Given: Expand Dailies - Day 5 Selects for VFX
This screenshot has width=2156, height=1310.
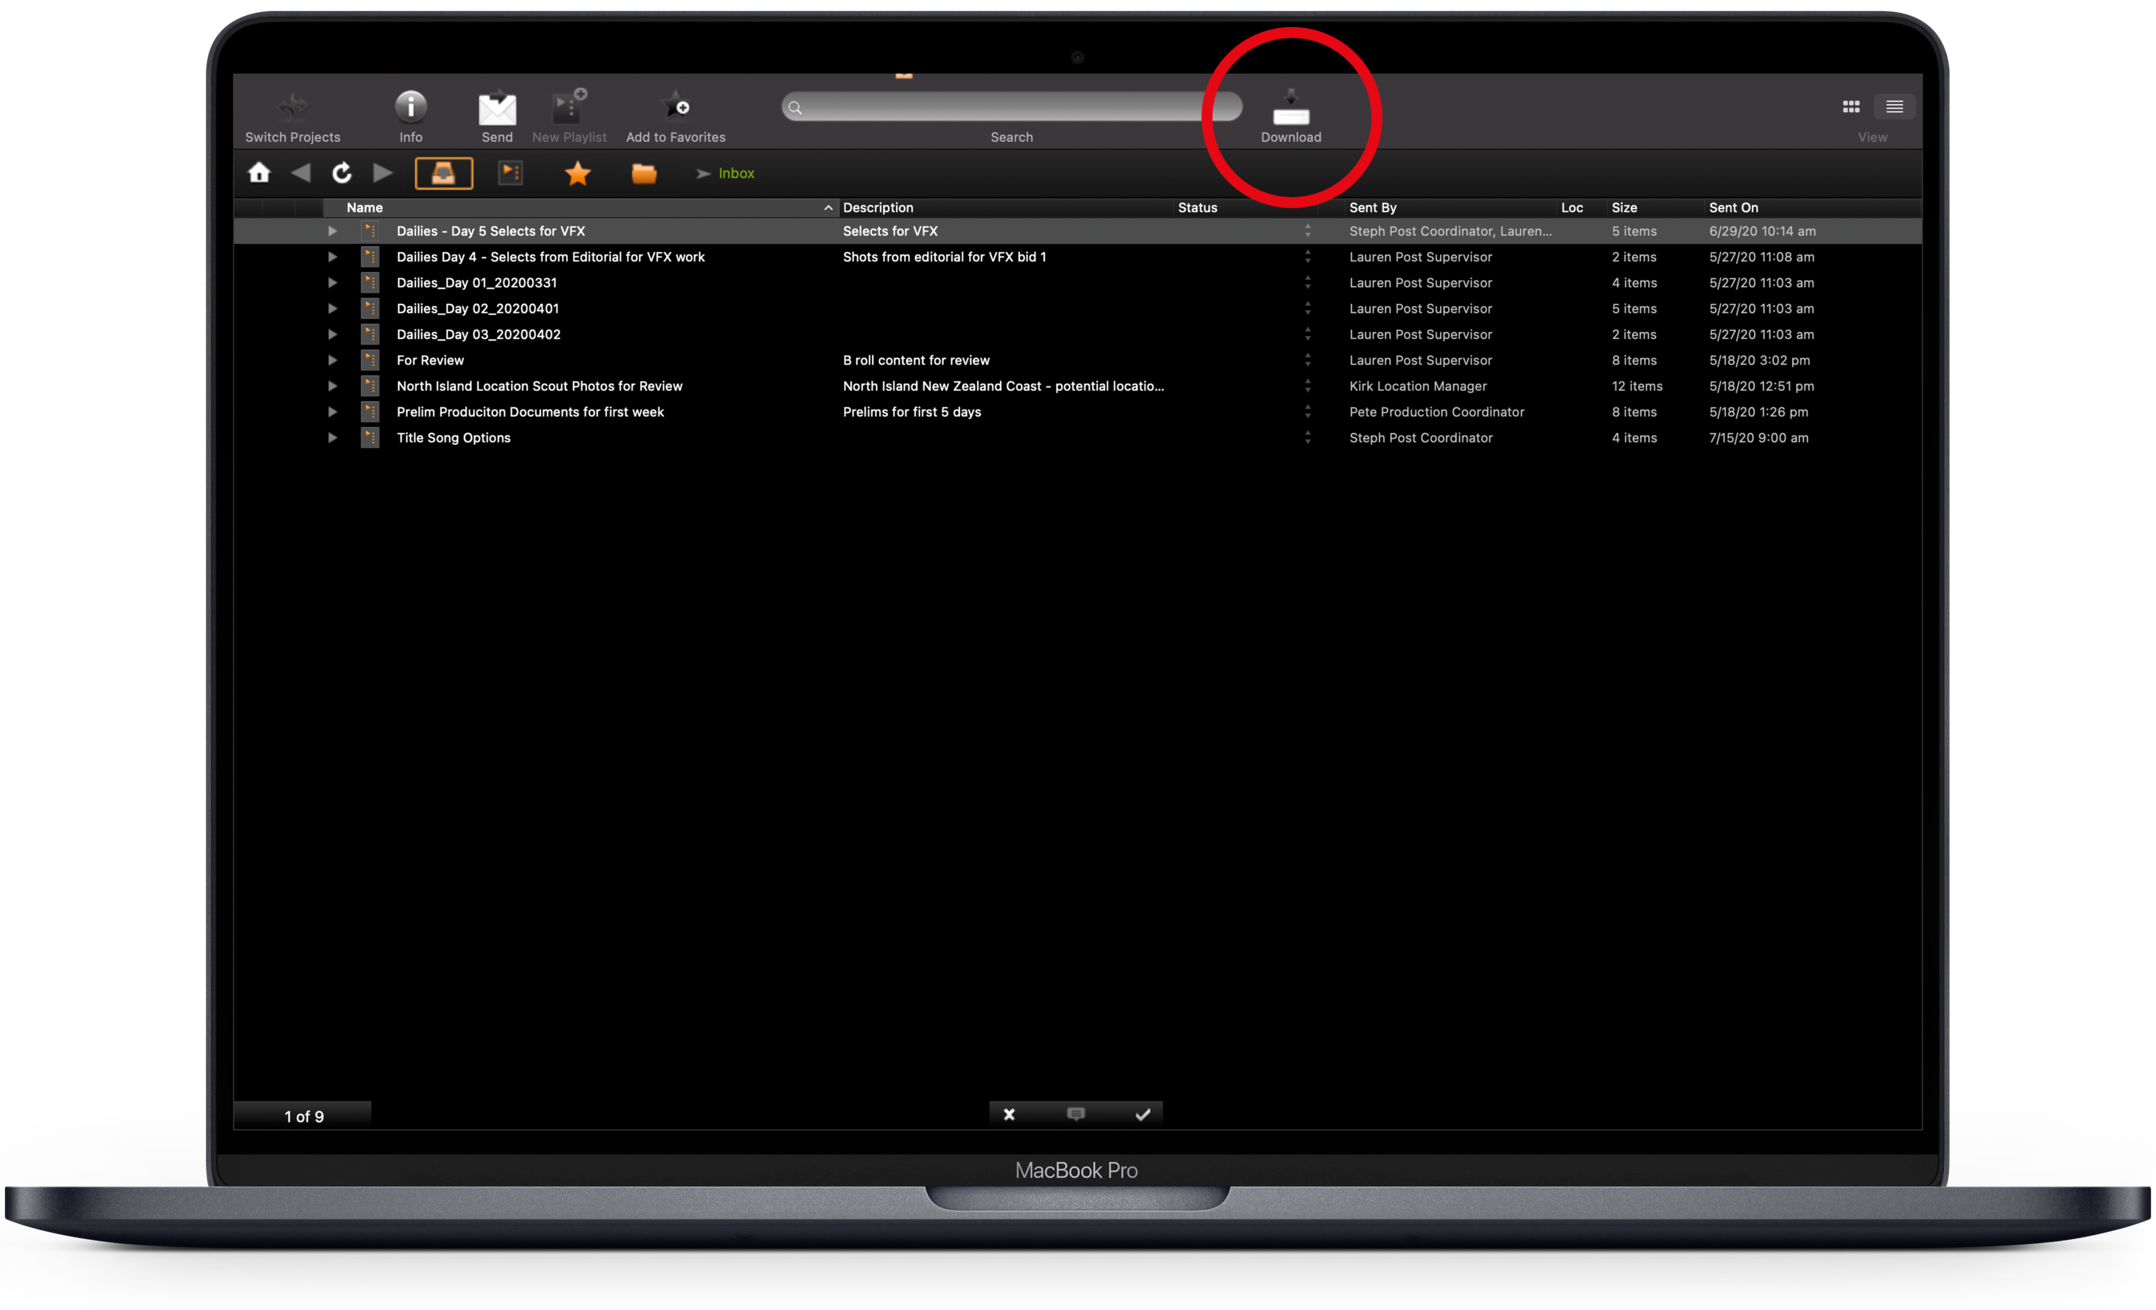Looking at the screenshot, I should click(x=332, y=231).
